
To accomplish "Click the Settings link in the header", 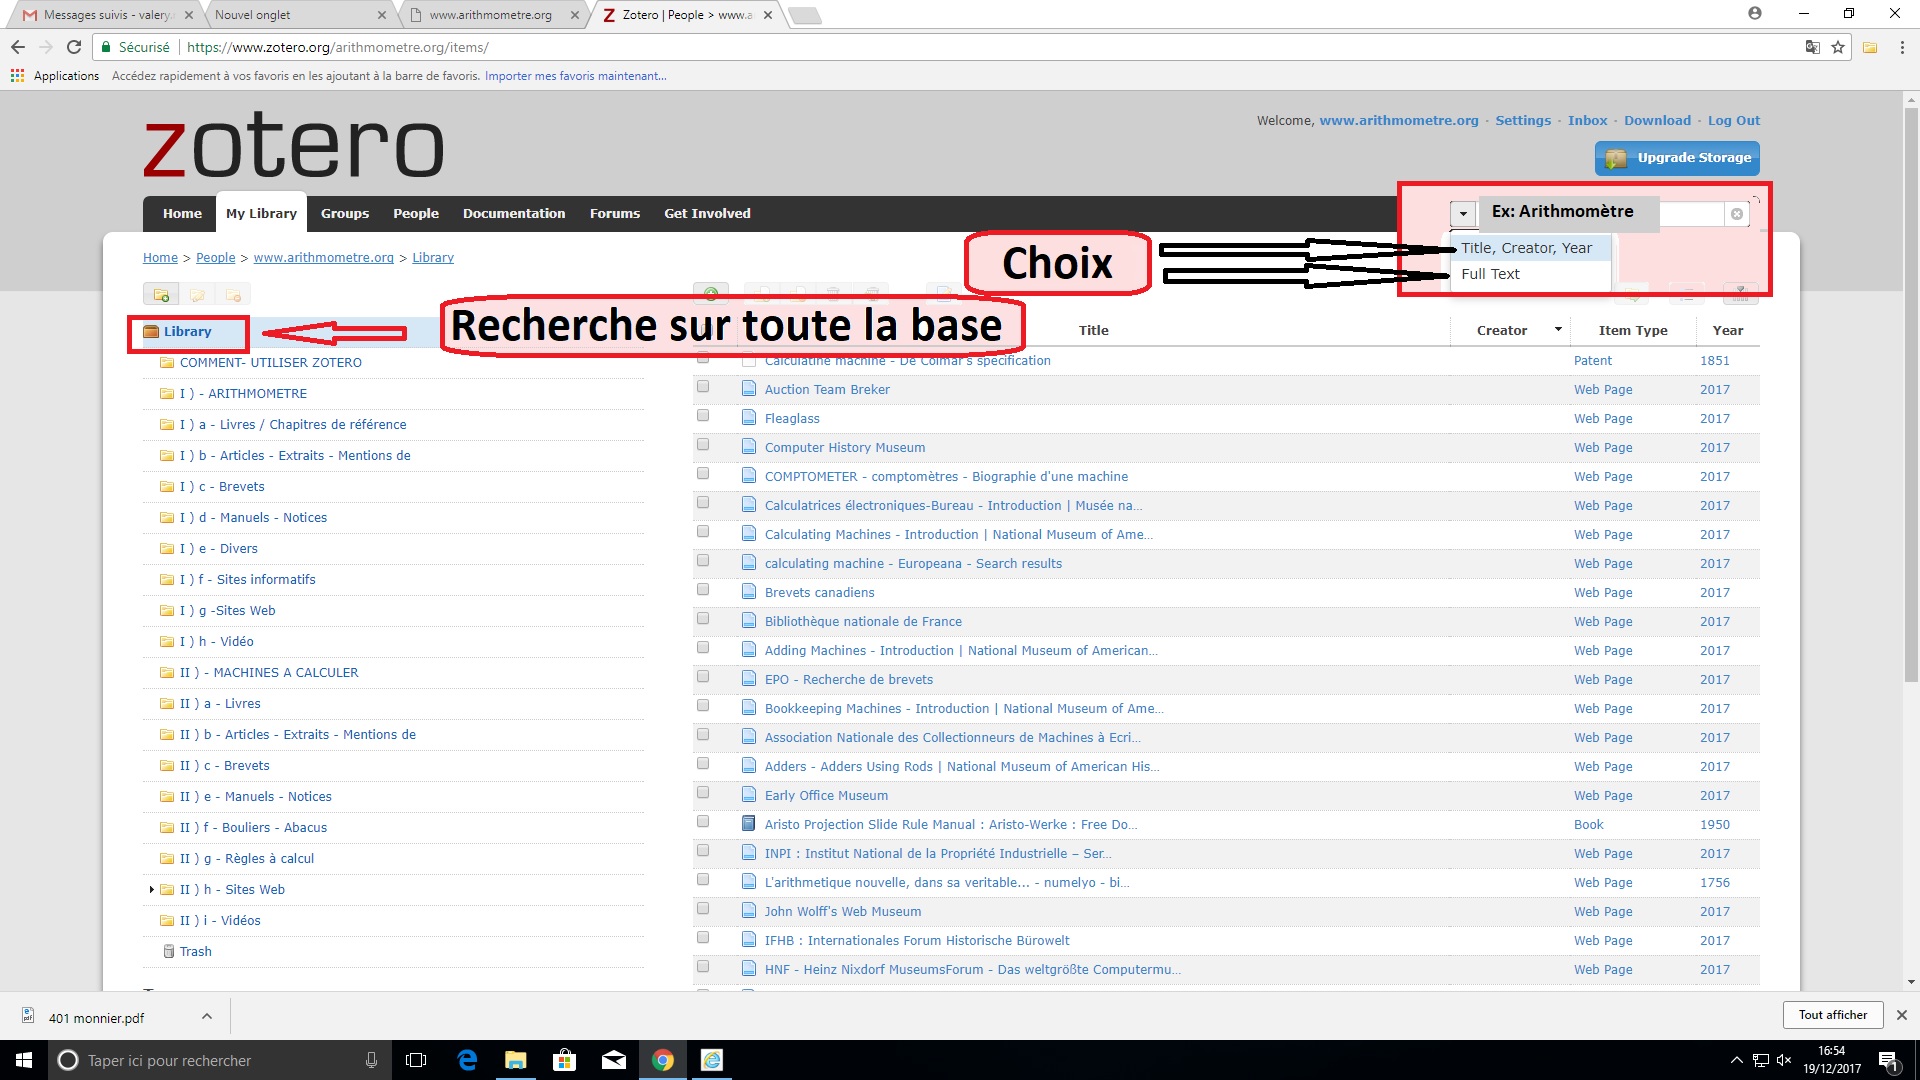I will coord(1523,120).
